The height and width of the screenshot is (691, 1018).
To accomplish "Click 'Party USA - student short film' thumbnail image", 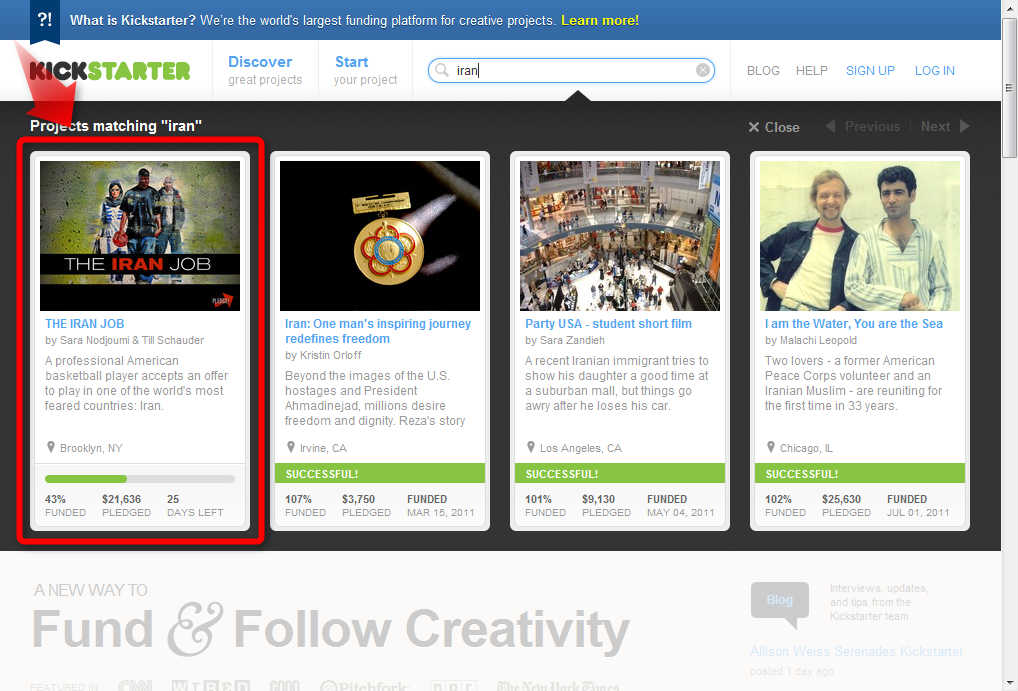I will pos(619,235).
